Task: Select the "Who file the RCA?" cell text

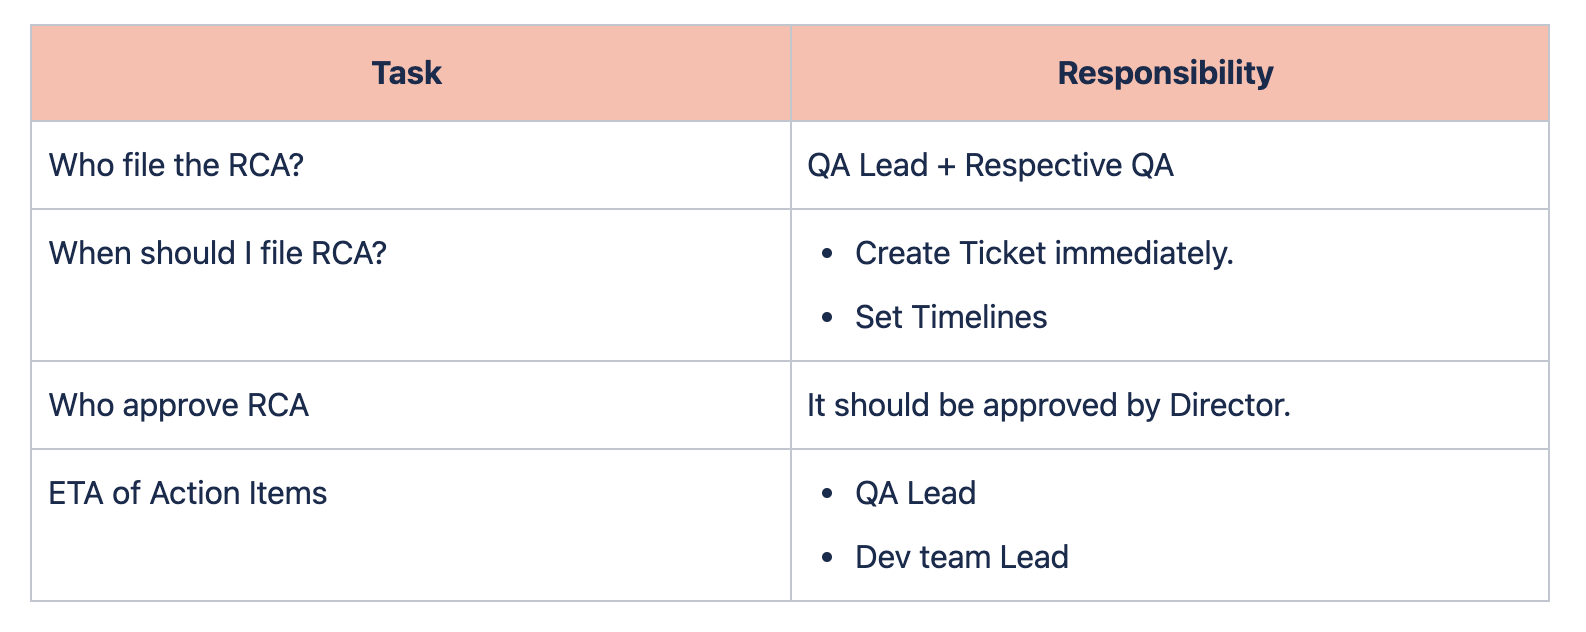Action: click(x=176, y=165)
